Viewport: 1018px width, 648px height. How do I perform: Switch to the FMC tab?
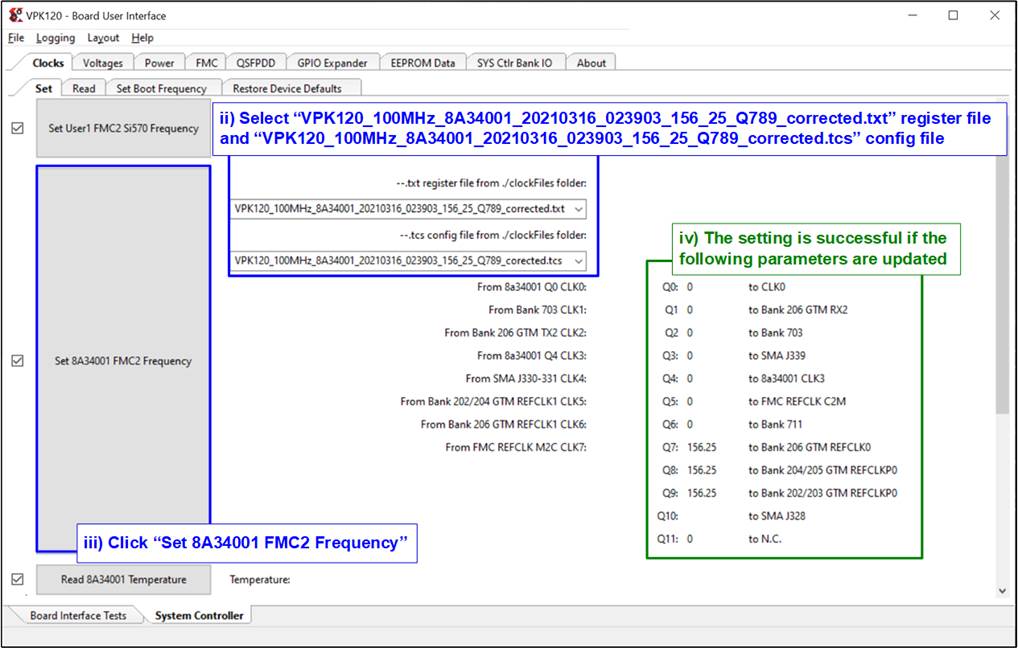[206, 63]
